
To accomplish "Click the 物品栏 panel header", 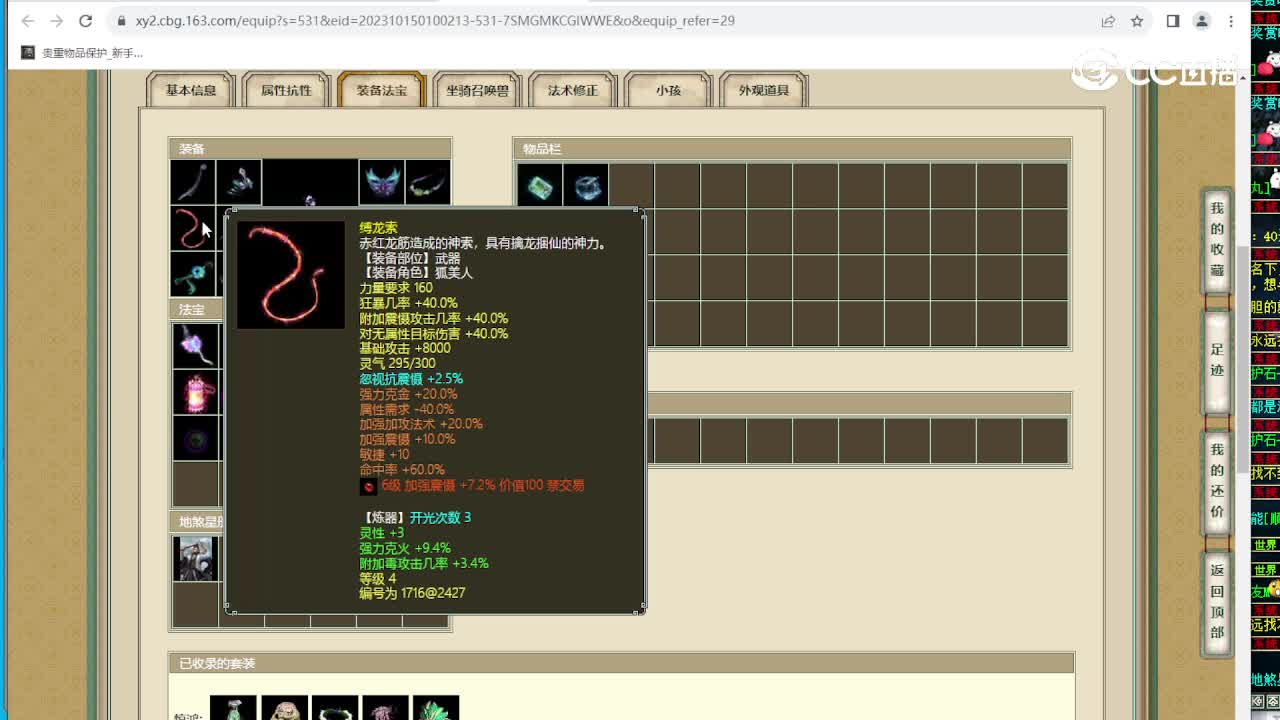I will [792, 149].
